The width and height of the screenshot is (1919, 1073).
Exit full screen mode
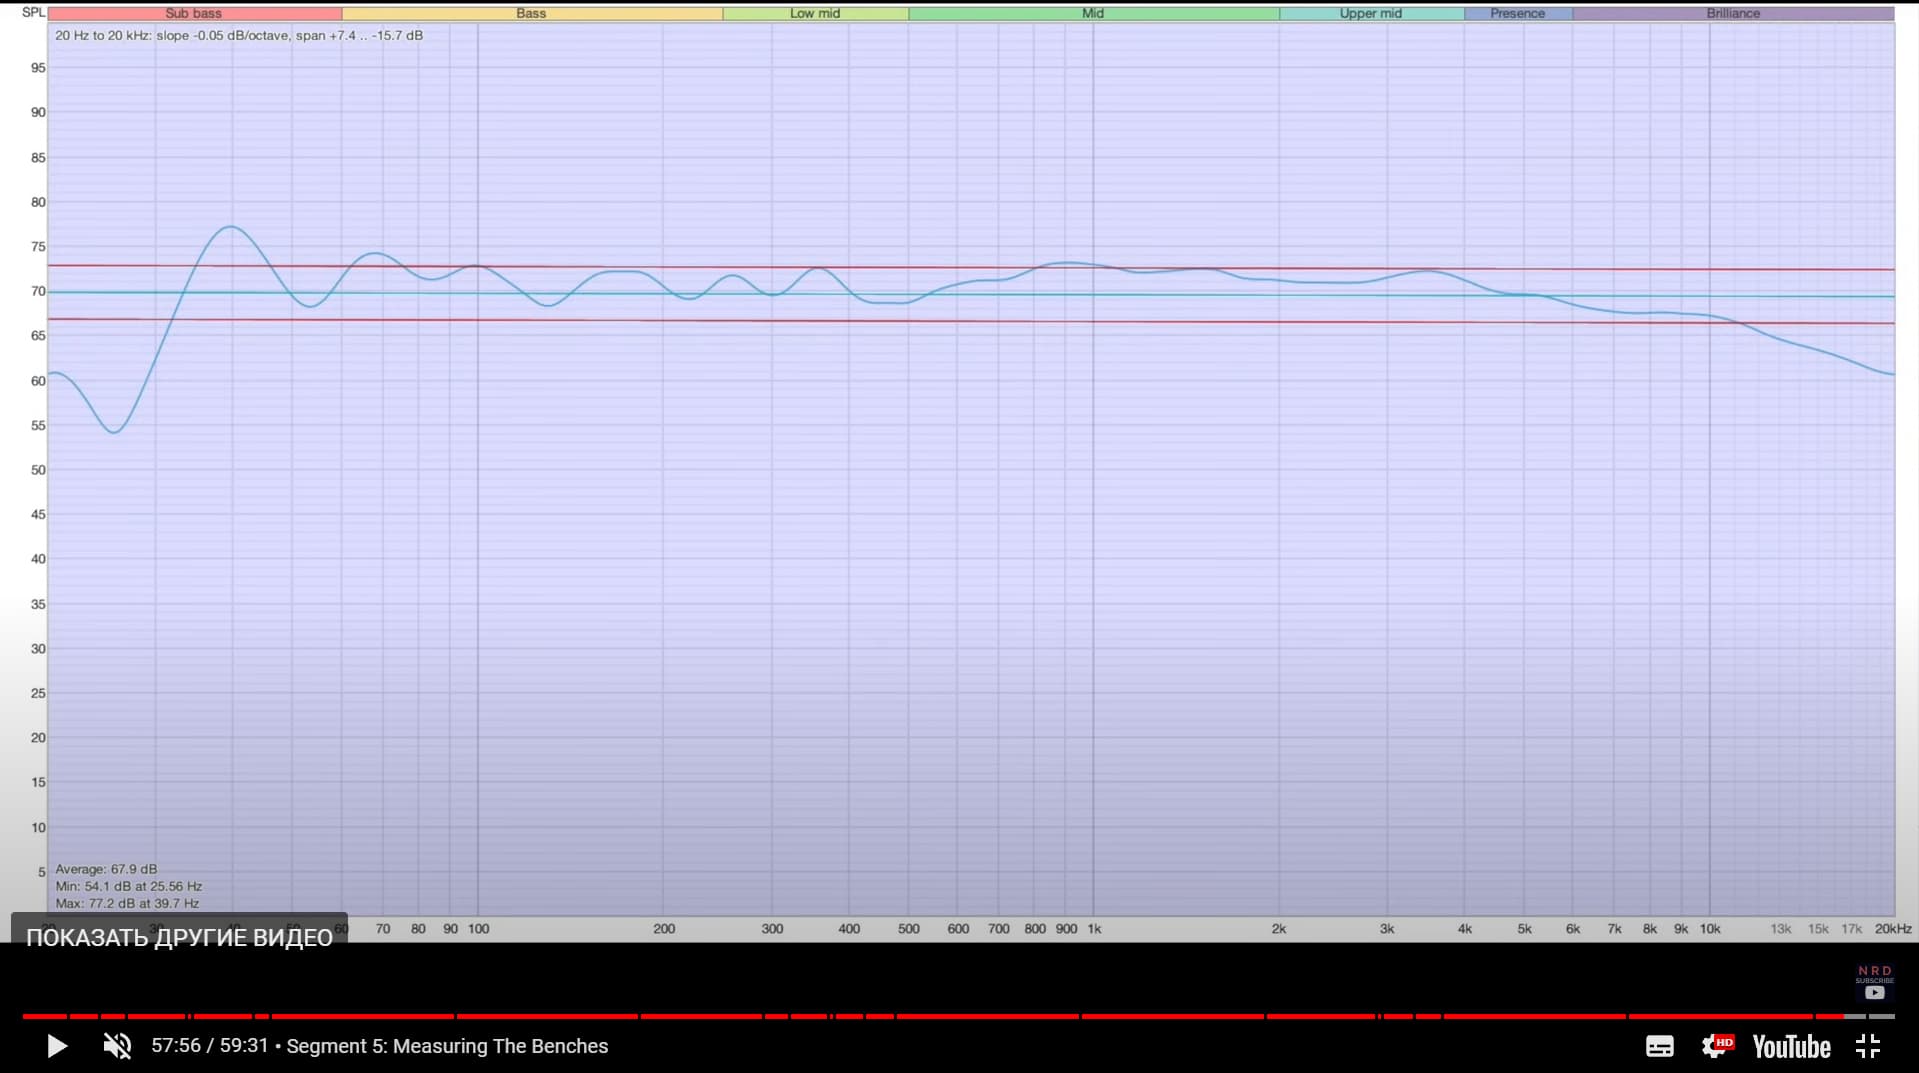pyautogui.click(x=1868, y=1046)
